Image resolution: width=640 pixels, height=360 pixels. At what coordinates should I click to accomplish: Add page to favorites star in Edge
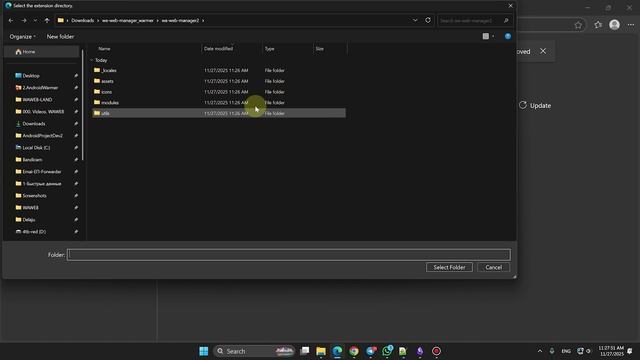click(578, 25)
